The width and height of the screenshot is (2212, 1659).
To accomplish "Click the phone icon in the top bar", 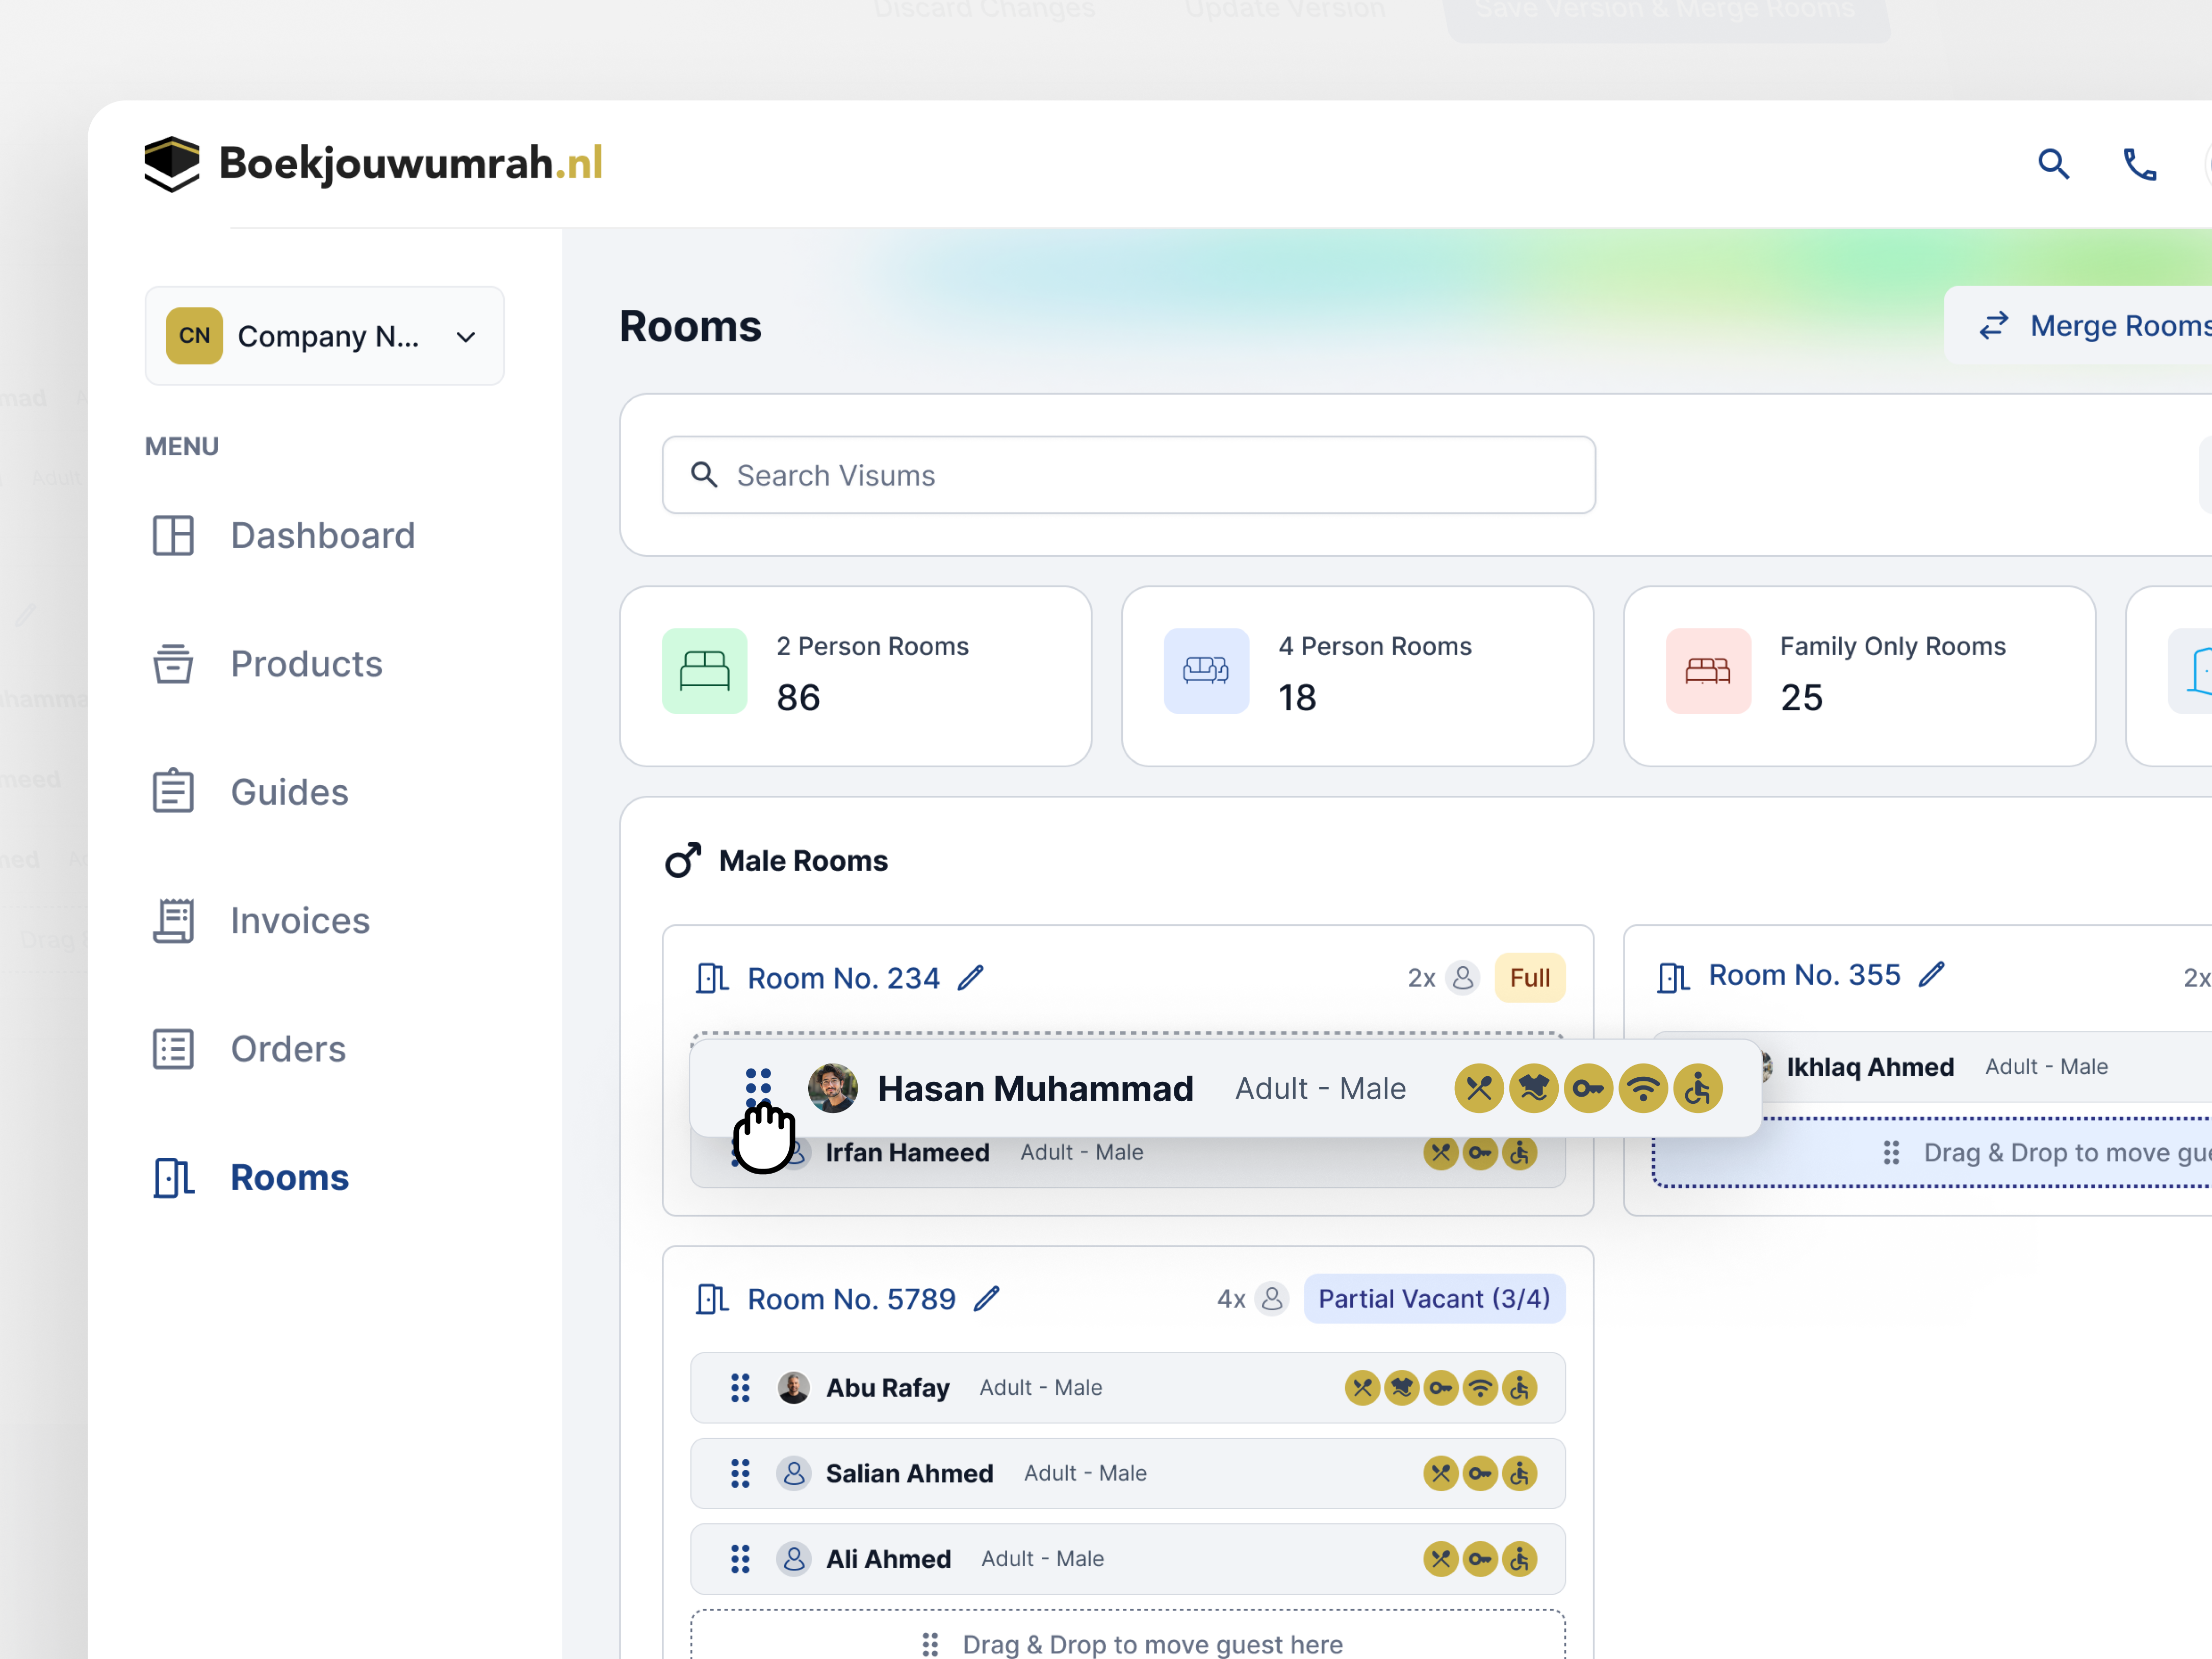I will pos(2140,163).
